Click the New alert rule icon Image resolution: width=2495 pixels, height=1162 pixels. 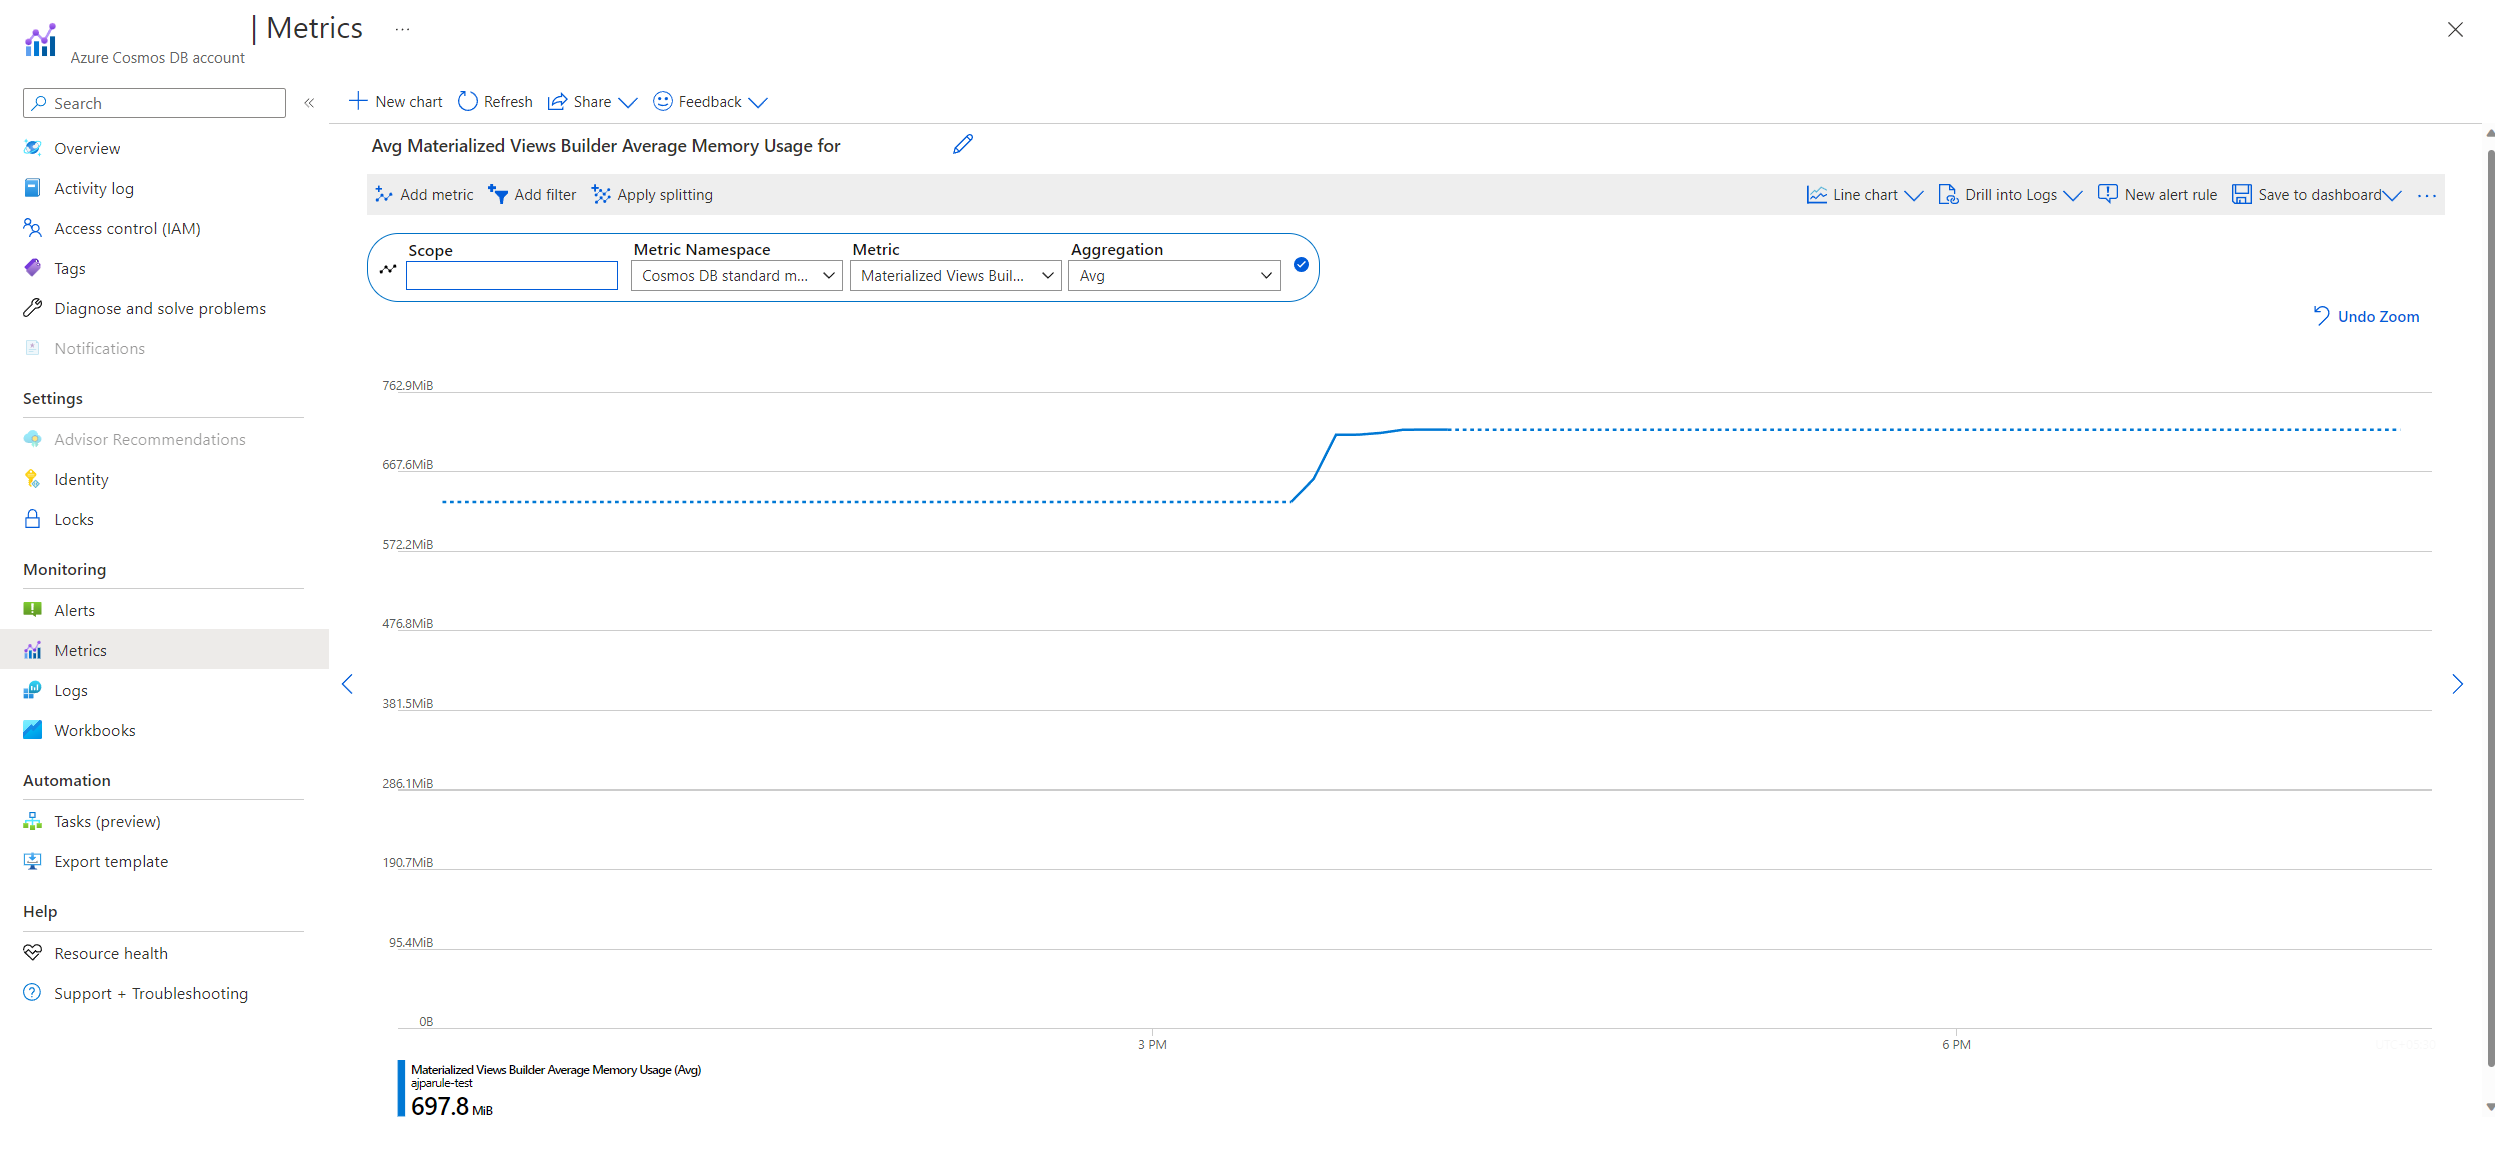tap(2107, 195)
